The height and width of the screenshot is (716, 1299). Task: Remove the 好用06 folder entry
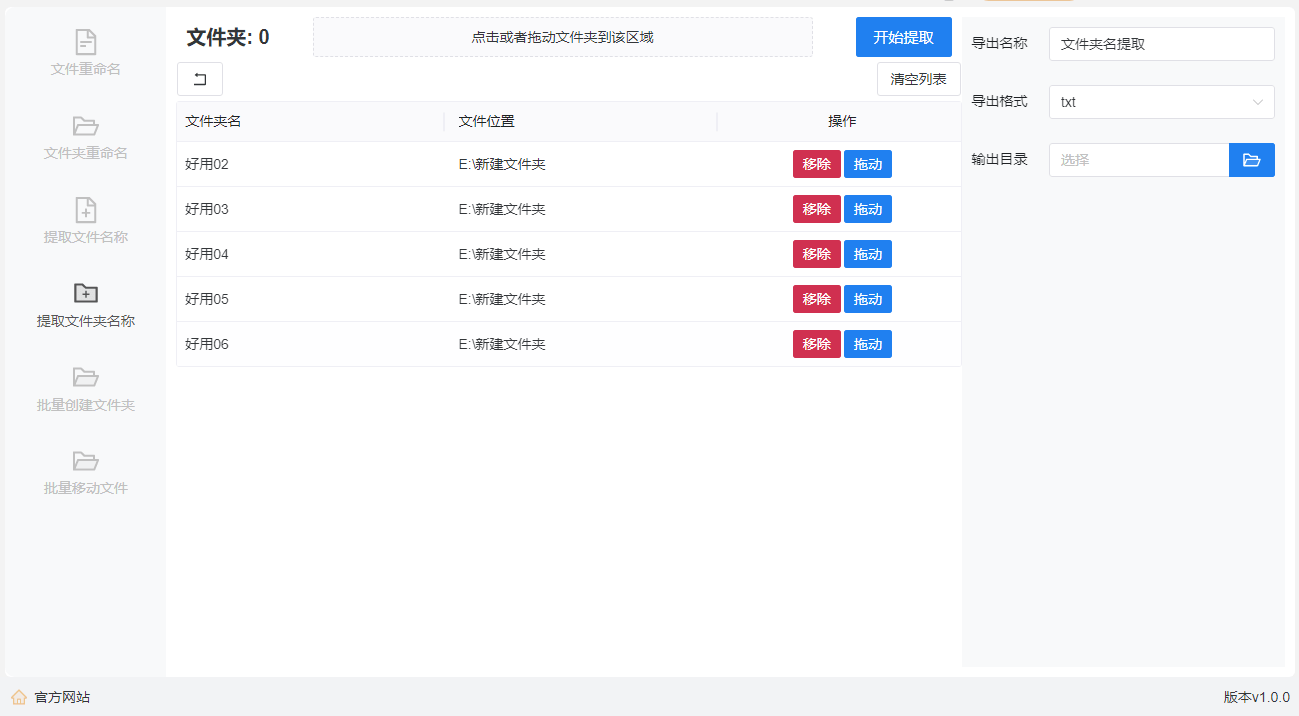pyautogui.click(x=816, y=344)
